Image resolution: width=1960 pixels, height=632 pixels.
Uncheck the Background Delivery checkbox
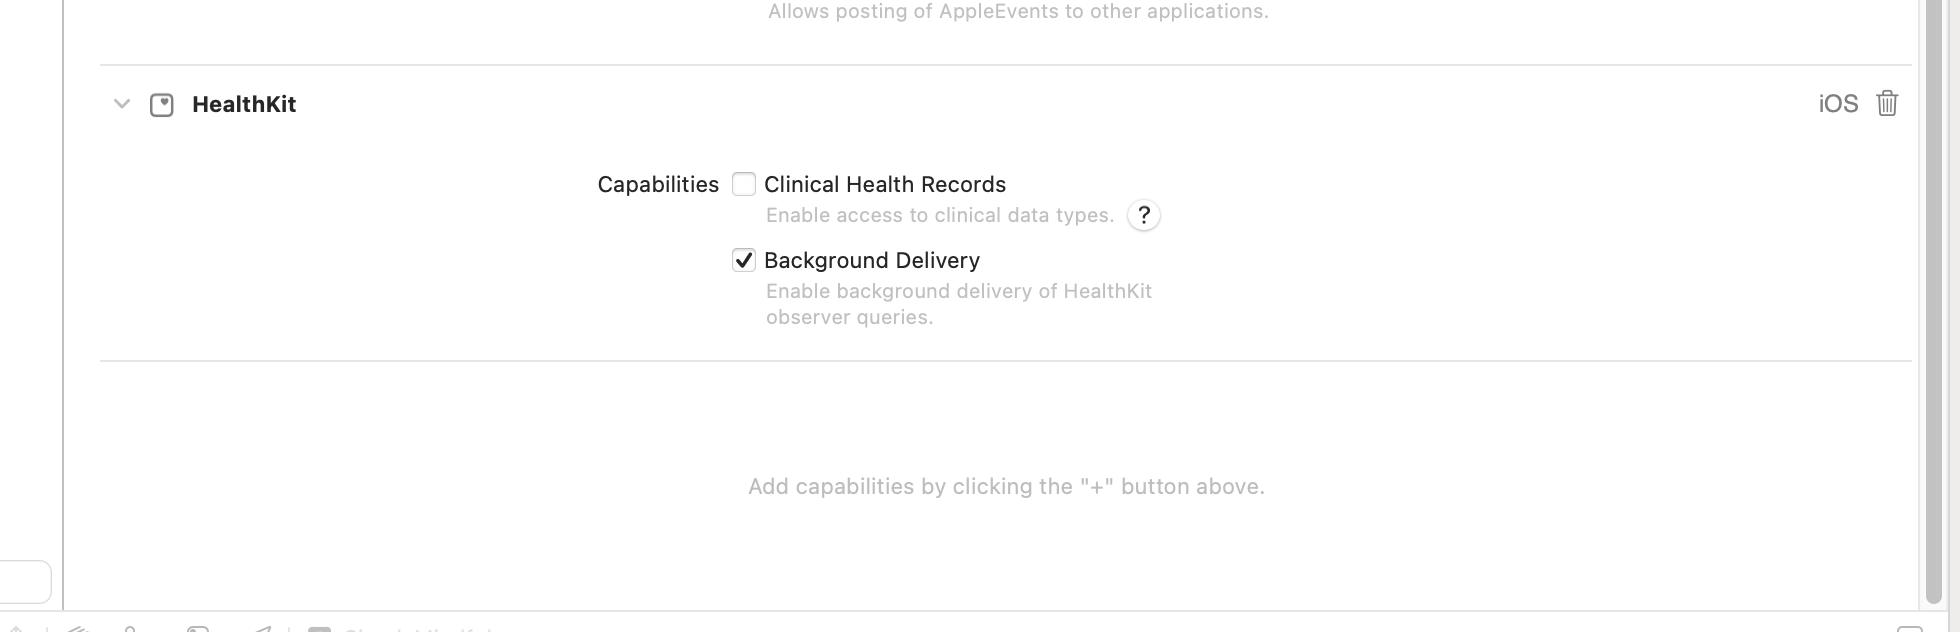[744, 260]
